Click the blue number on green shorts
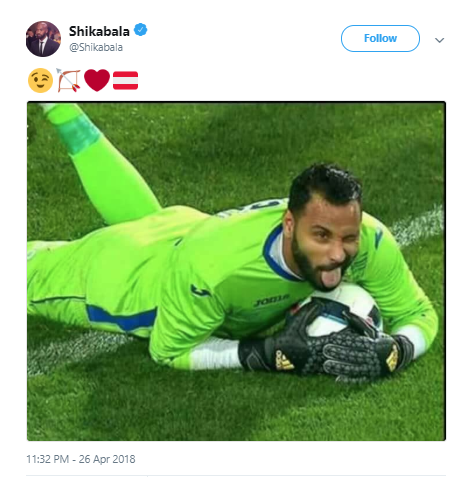The width and height of the screenshot is (472, 477). click(x=122, y=319)
